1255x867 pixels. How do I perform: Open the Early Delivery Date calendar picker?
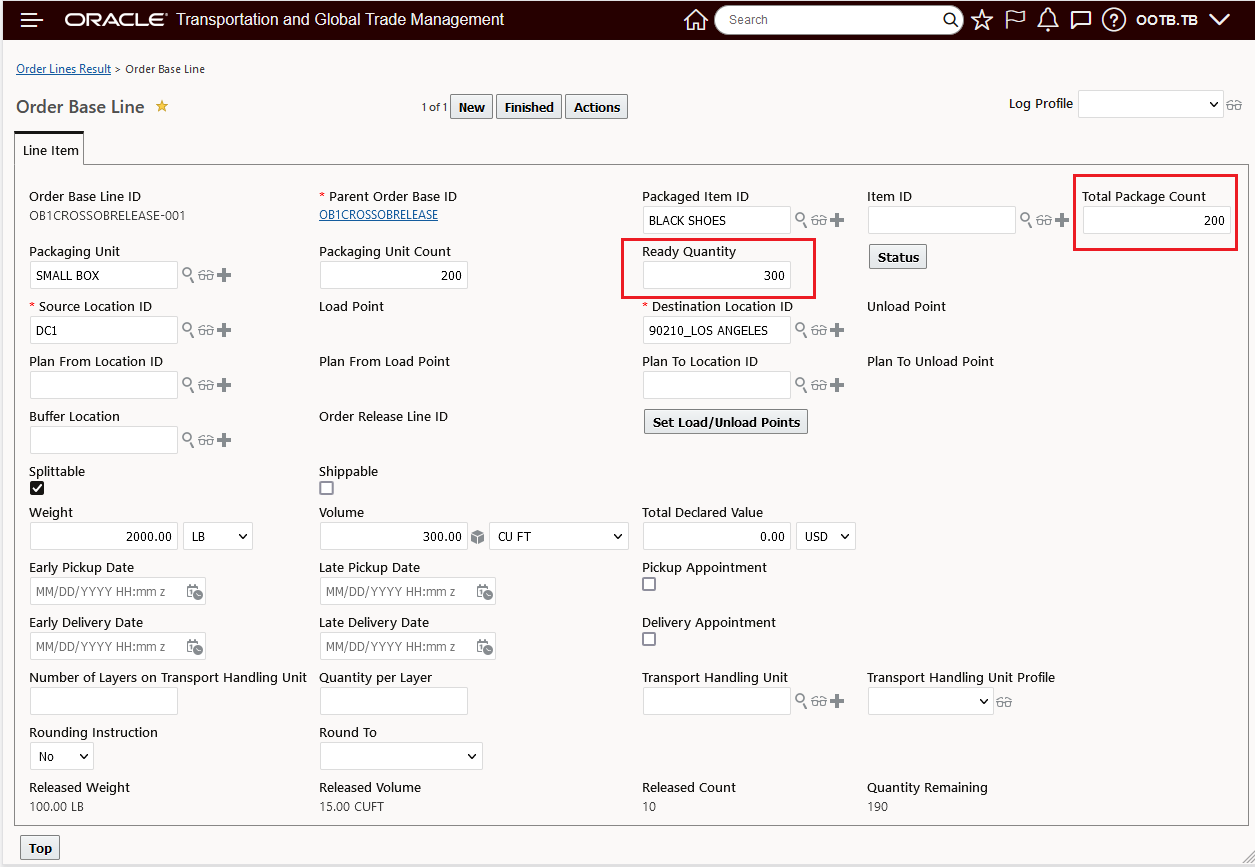pos(195,647)
